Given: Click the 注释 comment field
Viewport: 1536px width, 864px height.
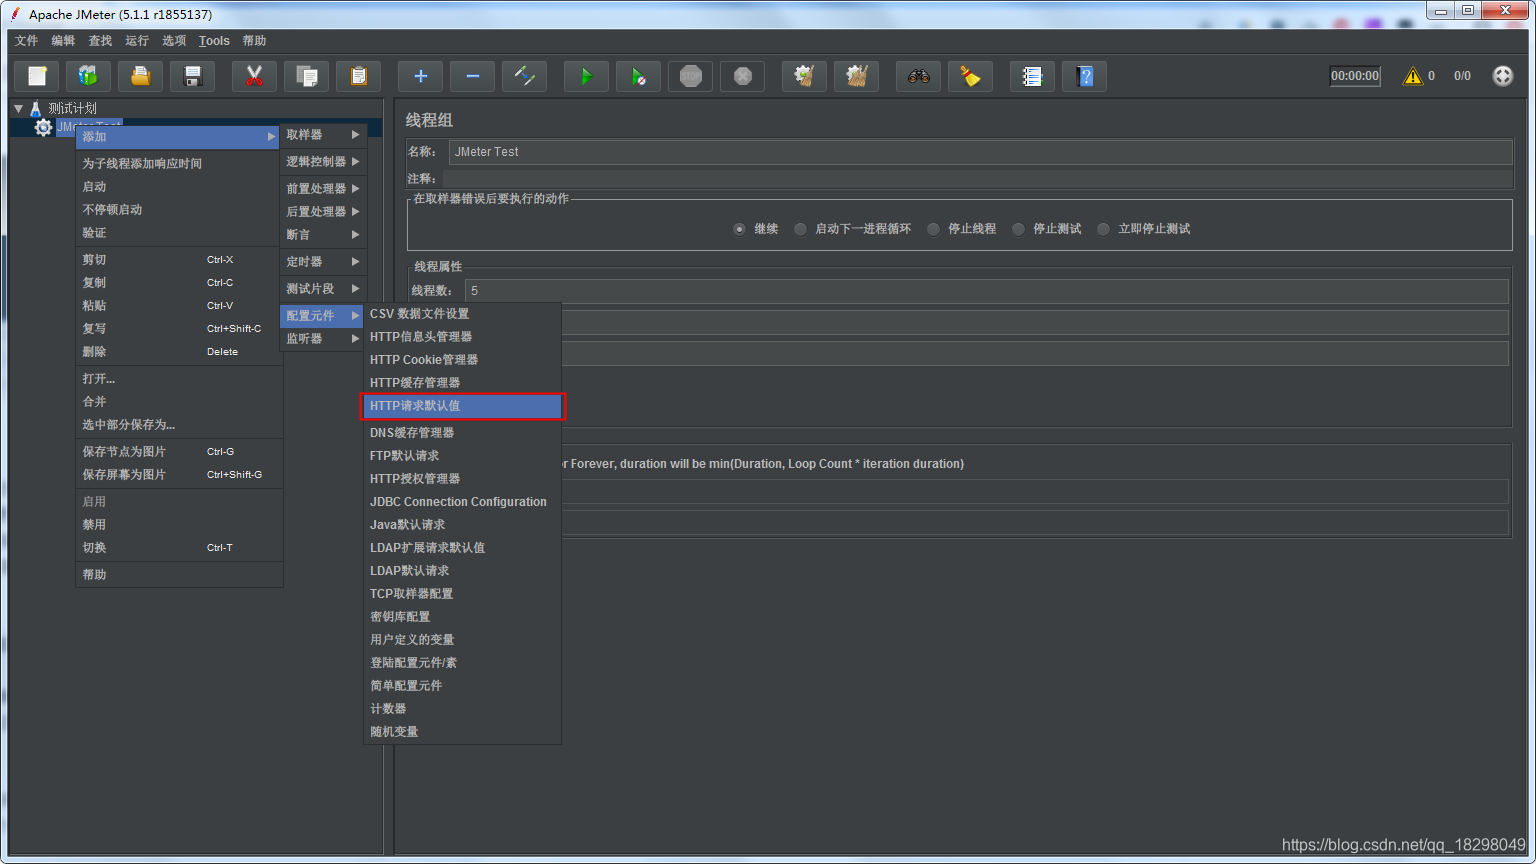Looking at the screenshot, I should point(978,179).
